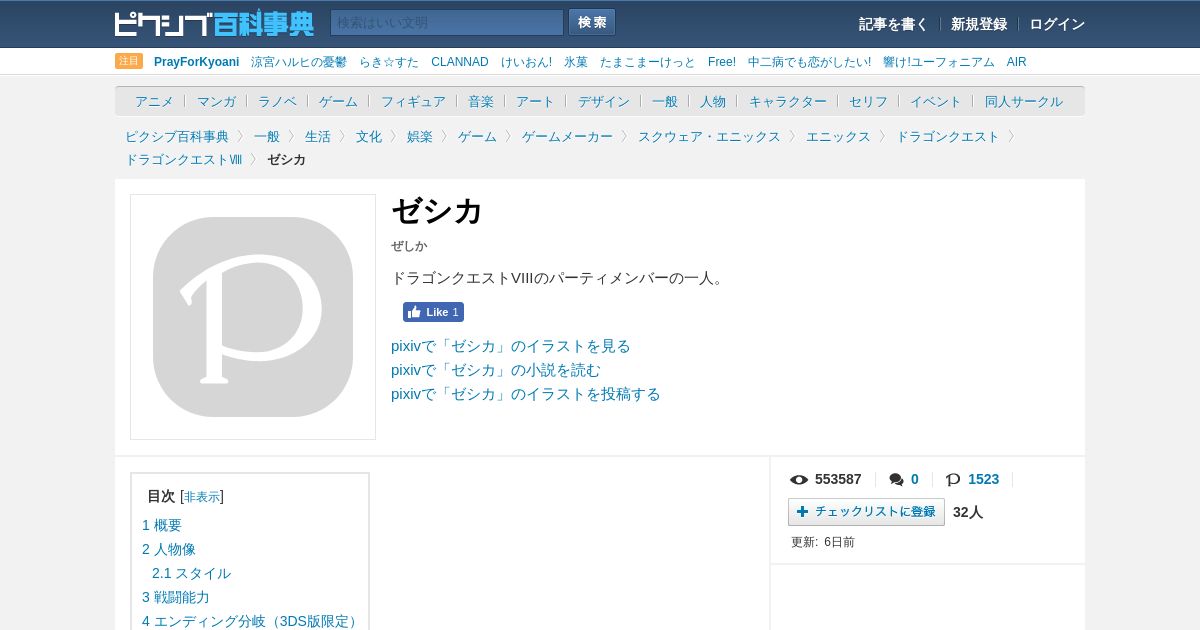Open たまこまーけっと trending tag
1200x630 pixels.
click(x=648, y=62)
